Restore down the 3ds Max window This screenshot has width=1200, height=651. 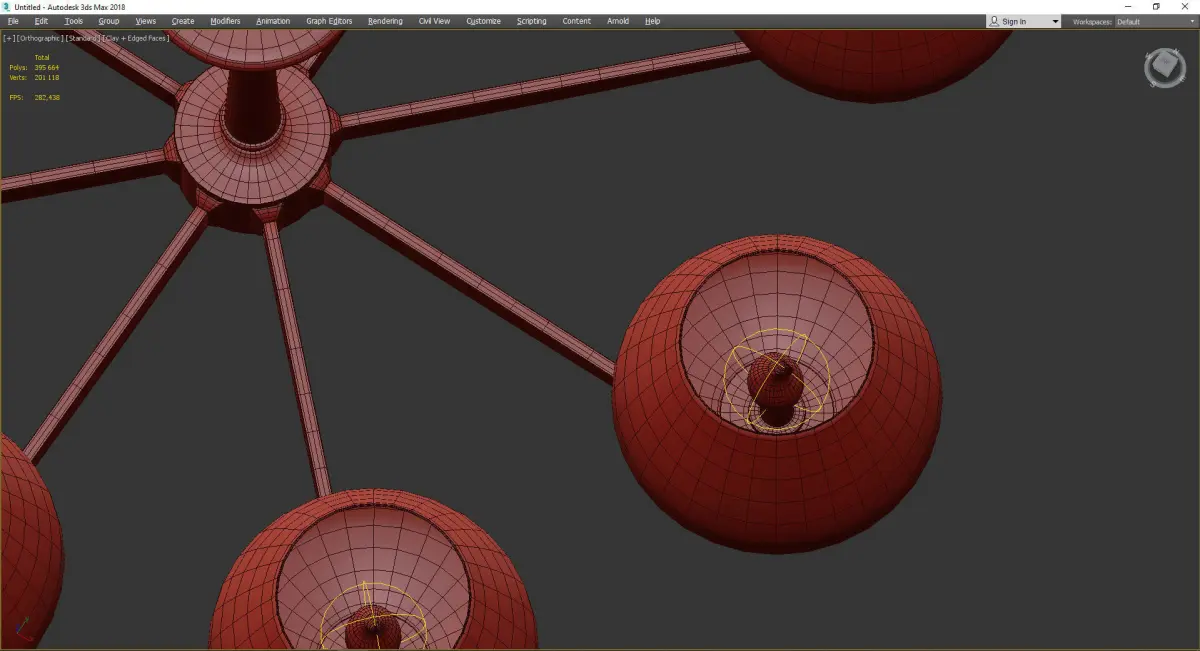tap(1156, 6)
